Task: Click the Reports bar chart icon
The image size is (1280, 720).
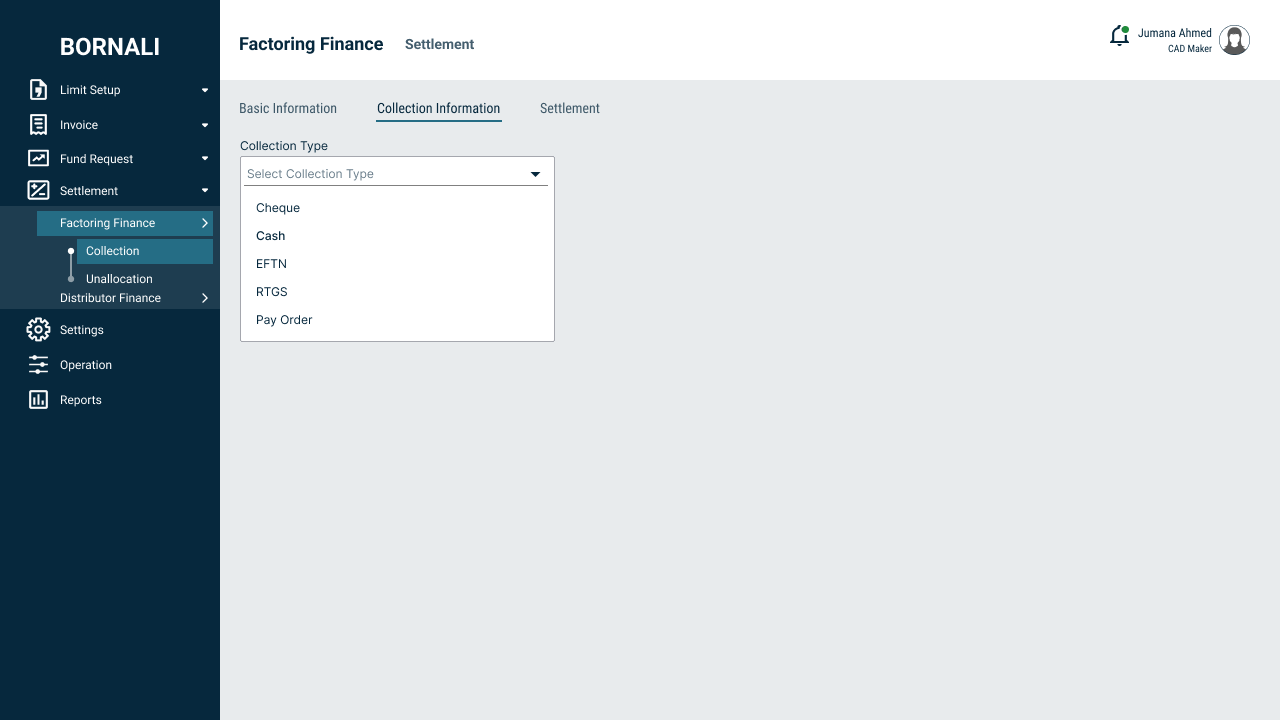Action: 38,399
